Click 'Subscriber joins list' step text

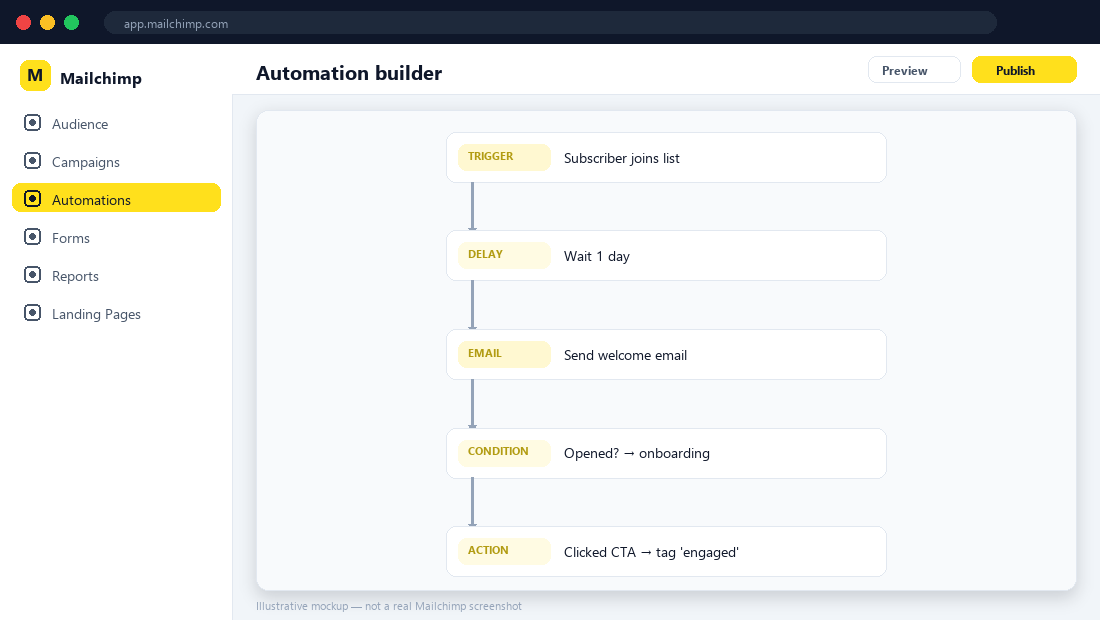[622, 159]
